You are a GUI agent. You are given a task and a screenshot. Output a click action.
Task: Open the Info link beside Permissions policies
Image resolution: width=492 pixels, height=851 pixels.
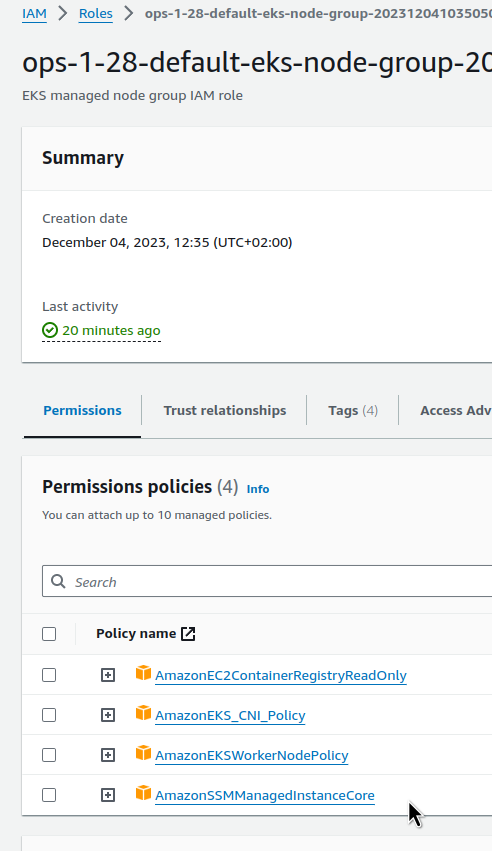click(x=258, y=489)
